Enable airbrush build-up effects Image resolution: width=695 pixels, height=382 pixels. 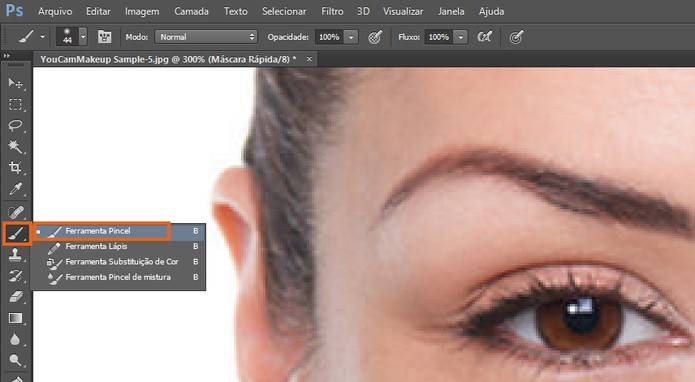(484, 37)
